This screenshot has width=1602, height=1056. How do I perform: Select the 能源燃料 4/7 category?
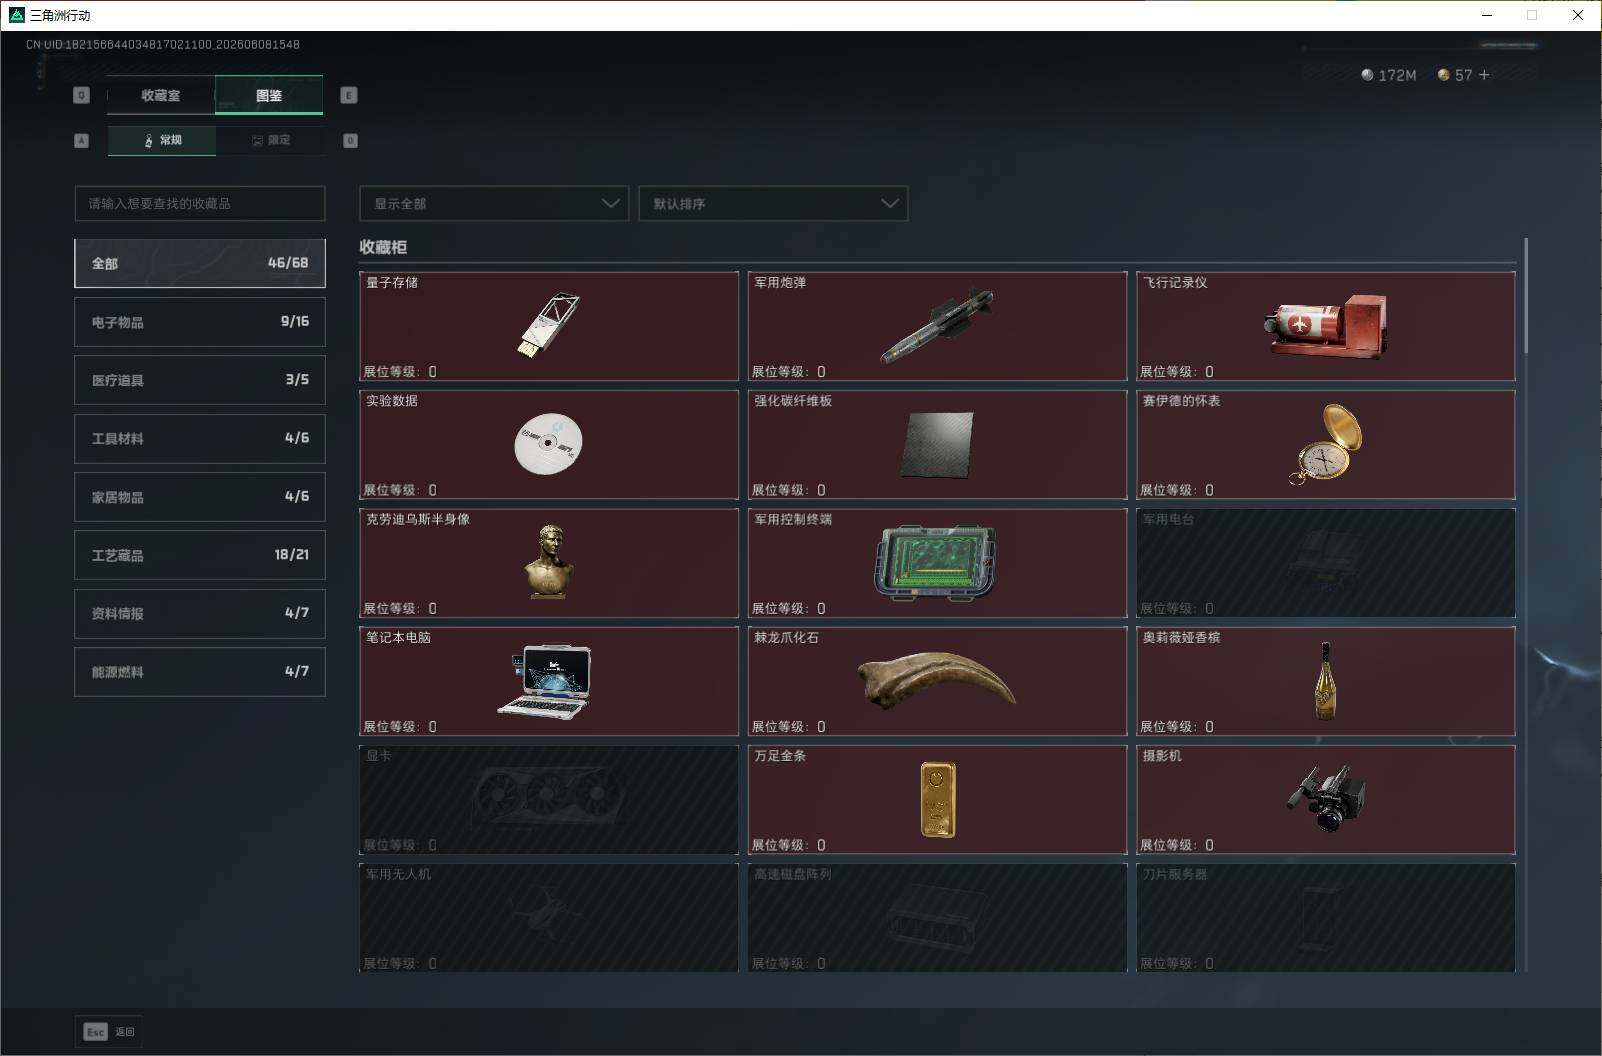pos(200,672)
